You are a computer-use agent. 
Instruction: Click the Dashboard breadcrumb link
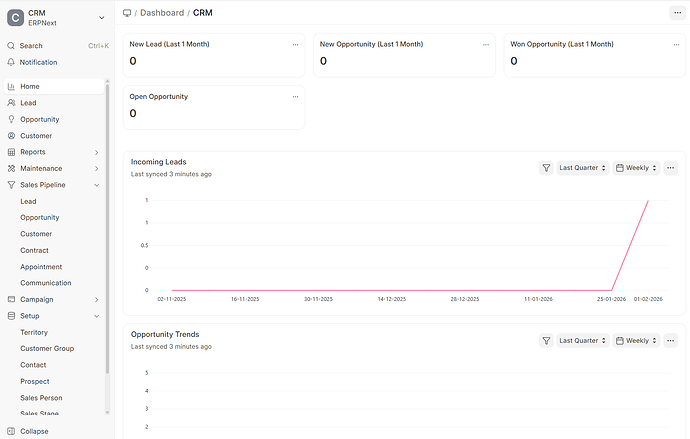162,13
